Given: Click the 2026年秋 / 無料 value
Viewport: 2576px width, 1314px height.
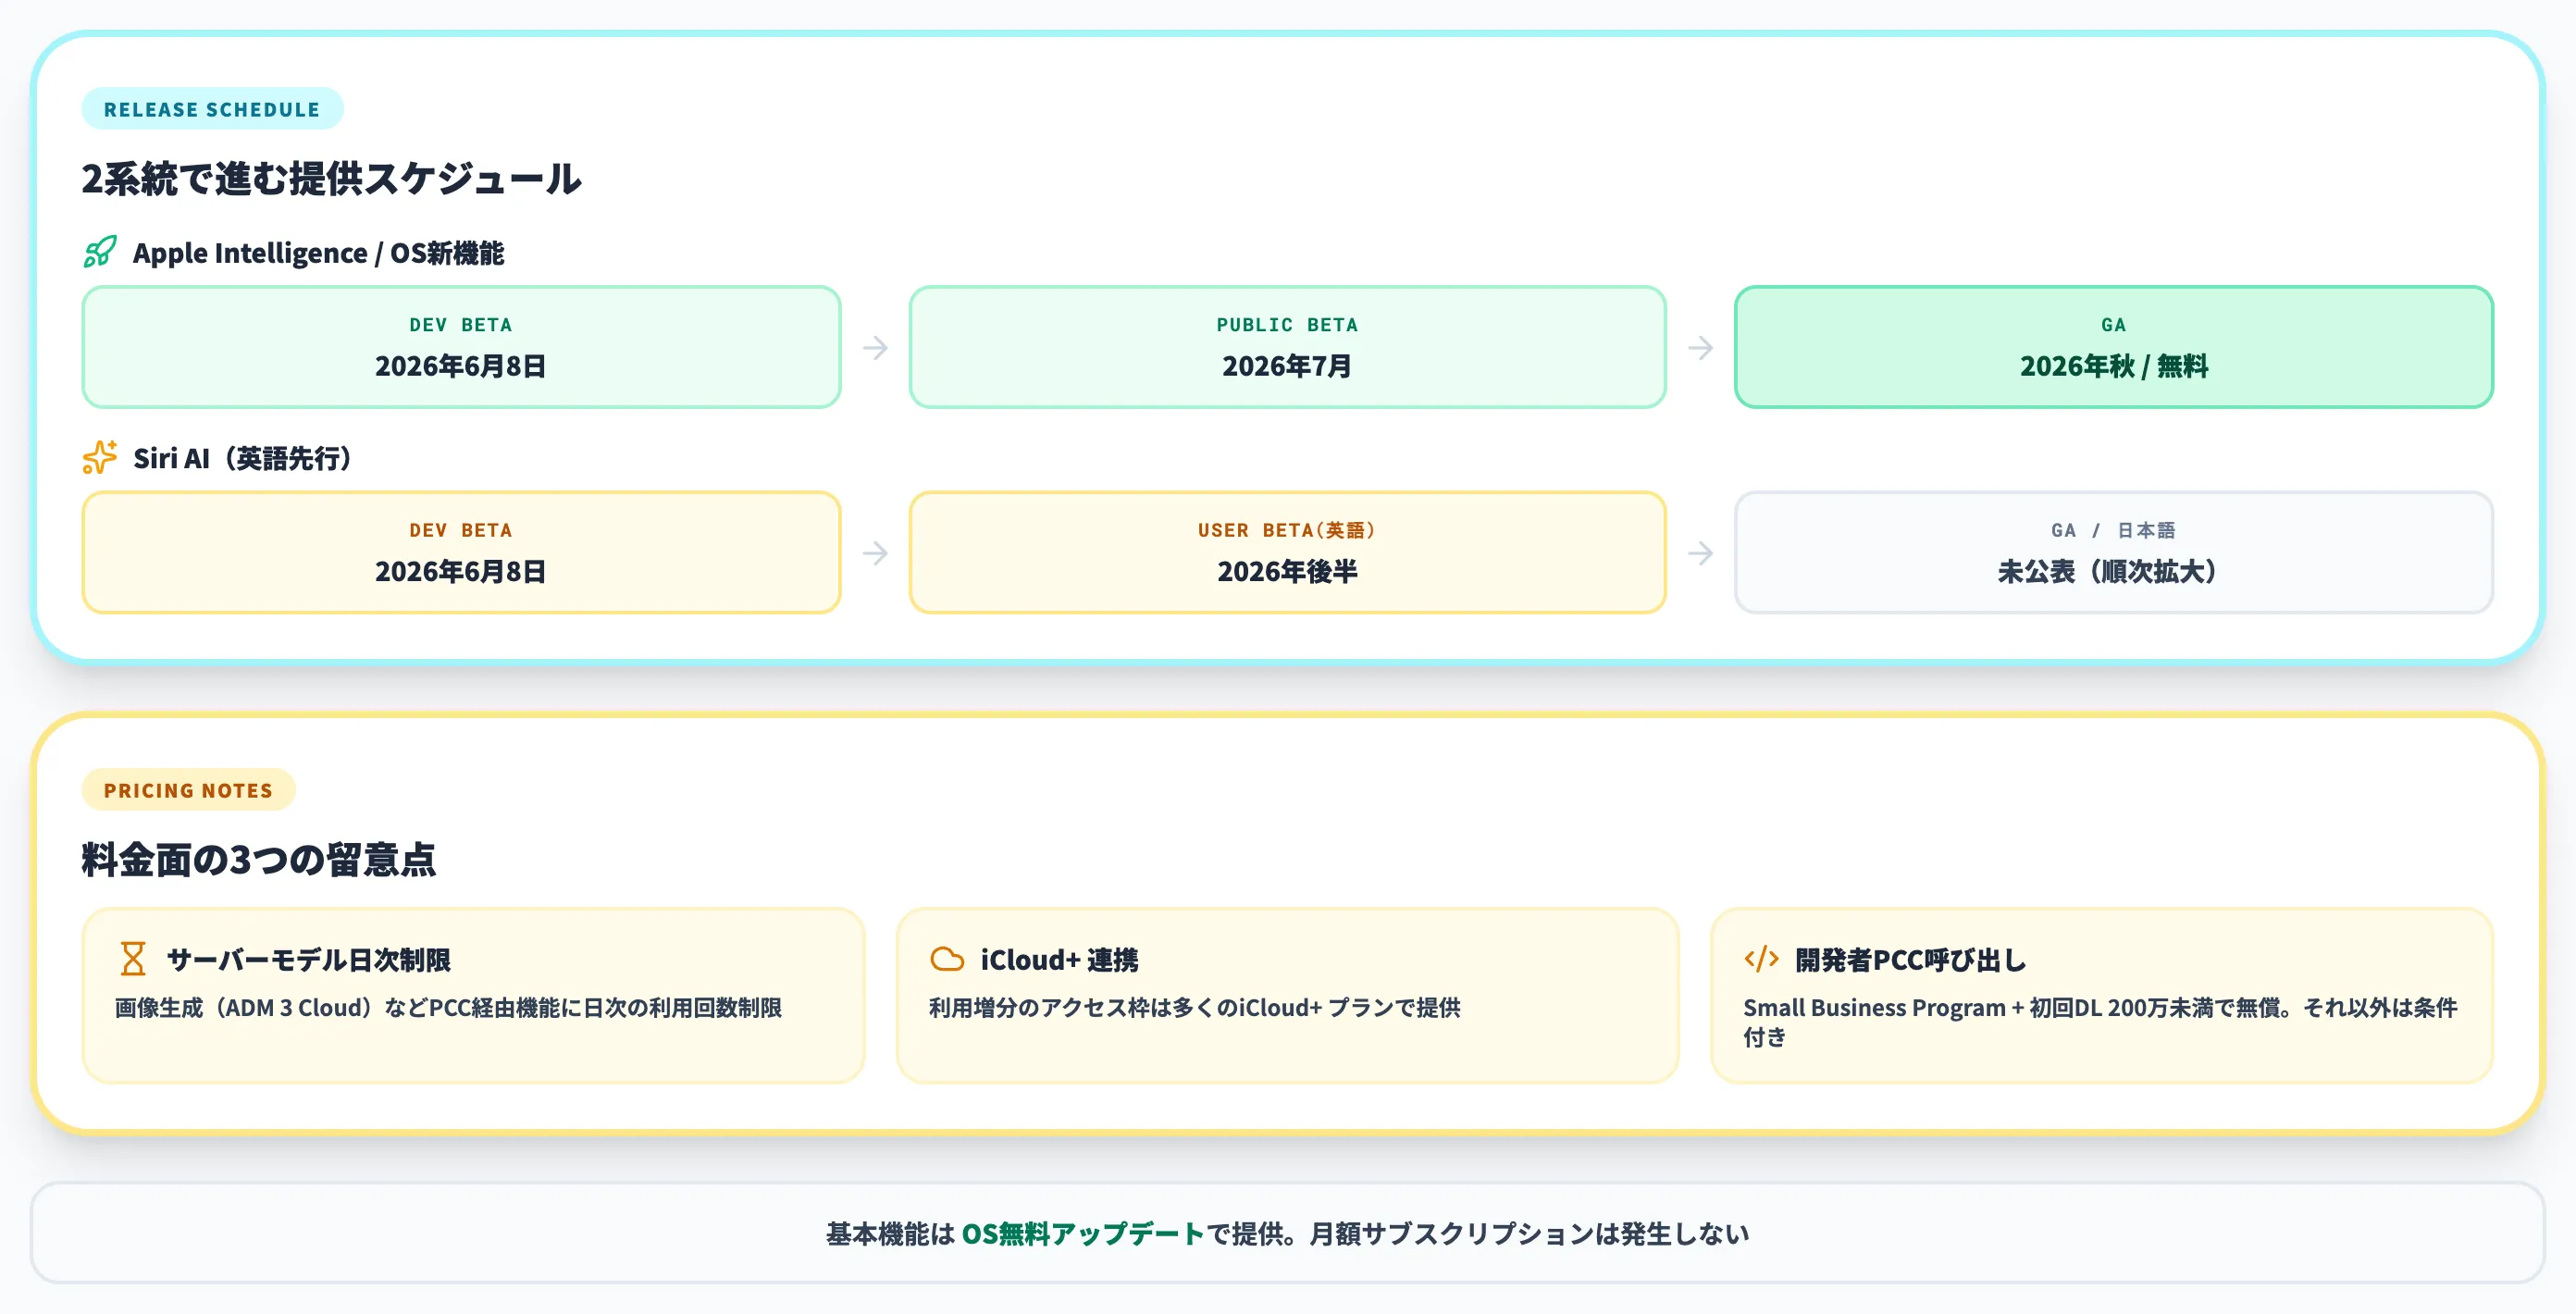Looking at the screenshot, I should click(2113, 366).
